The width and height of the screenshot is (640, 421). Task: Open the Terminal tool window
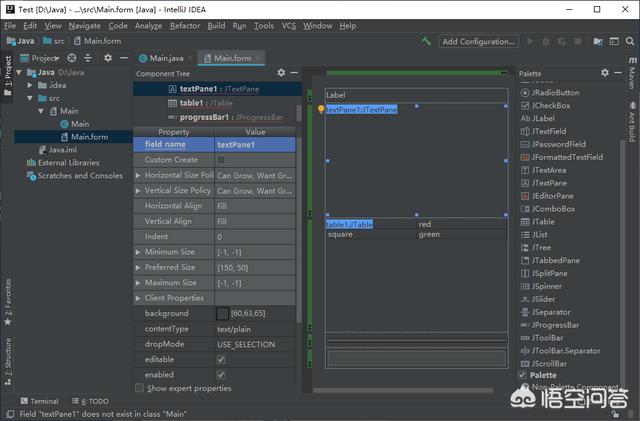tap(40, 401)
